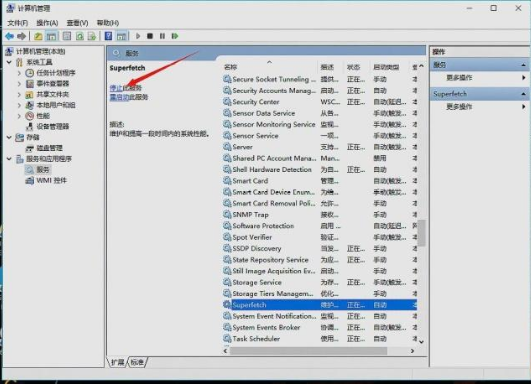531x384 pixels.
Task: Click the Start Service play icon
Action: click(x=138, y=36)
